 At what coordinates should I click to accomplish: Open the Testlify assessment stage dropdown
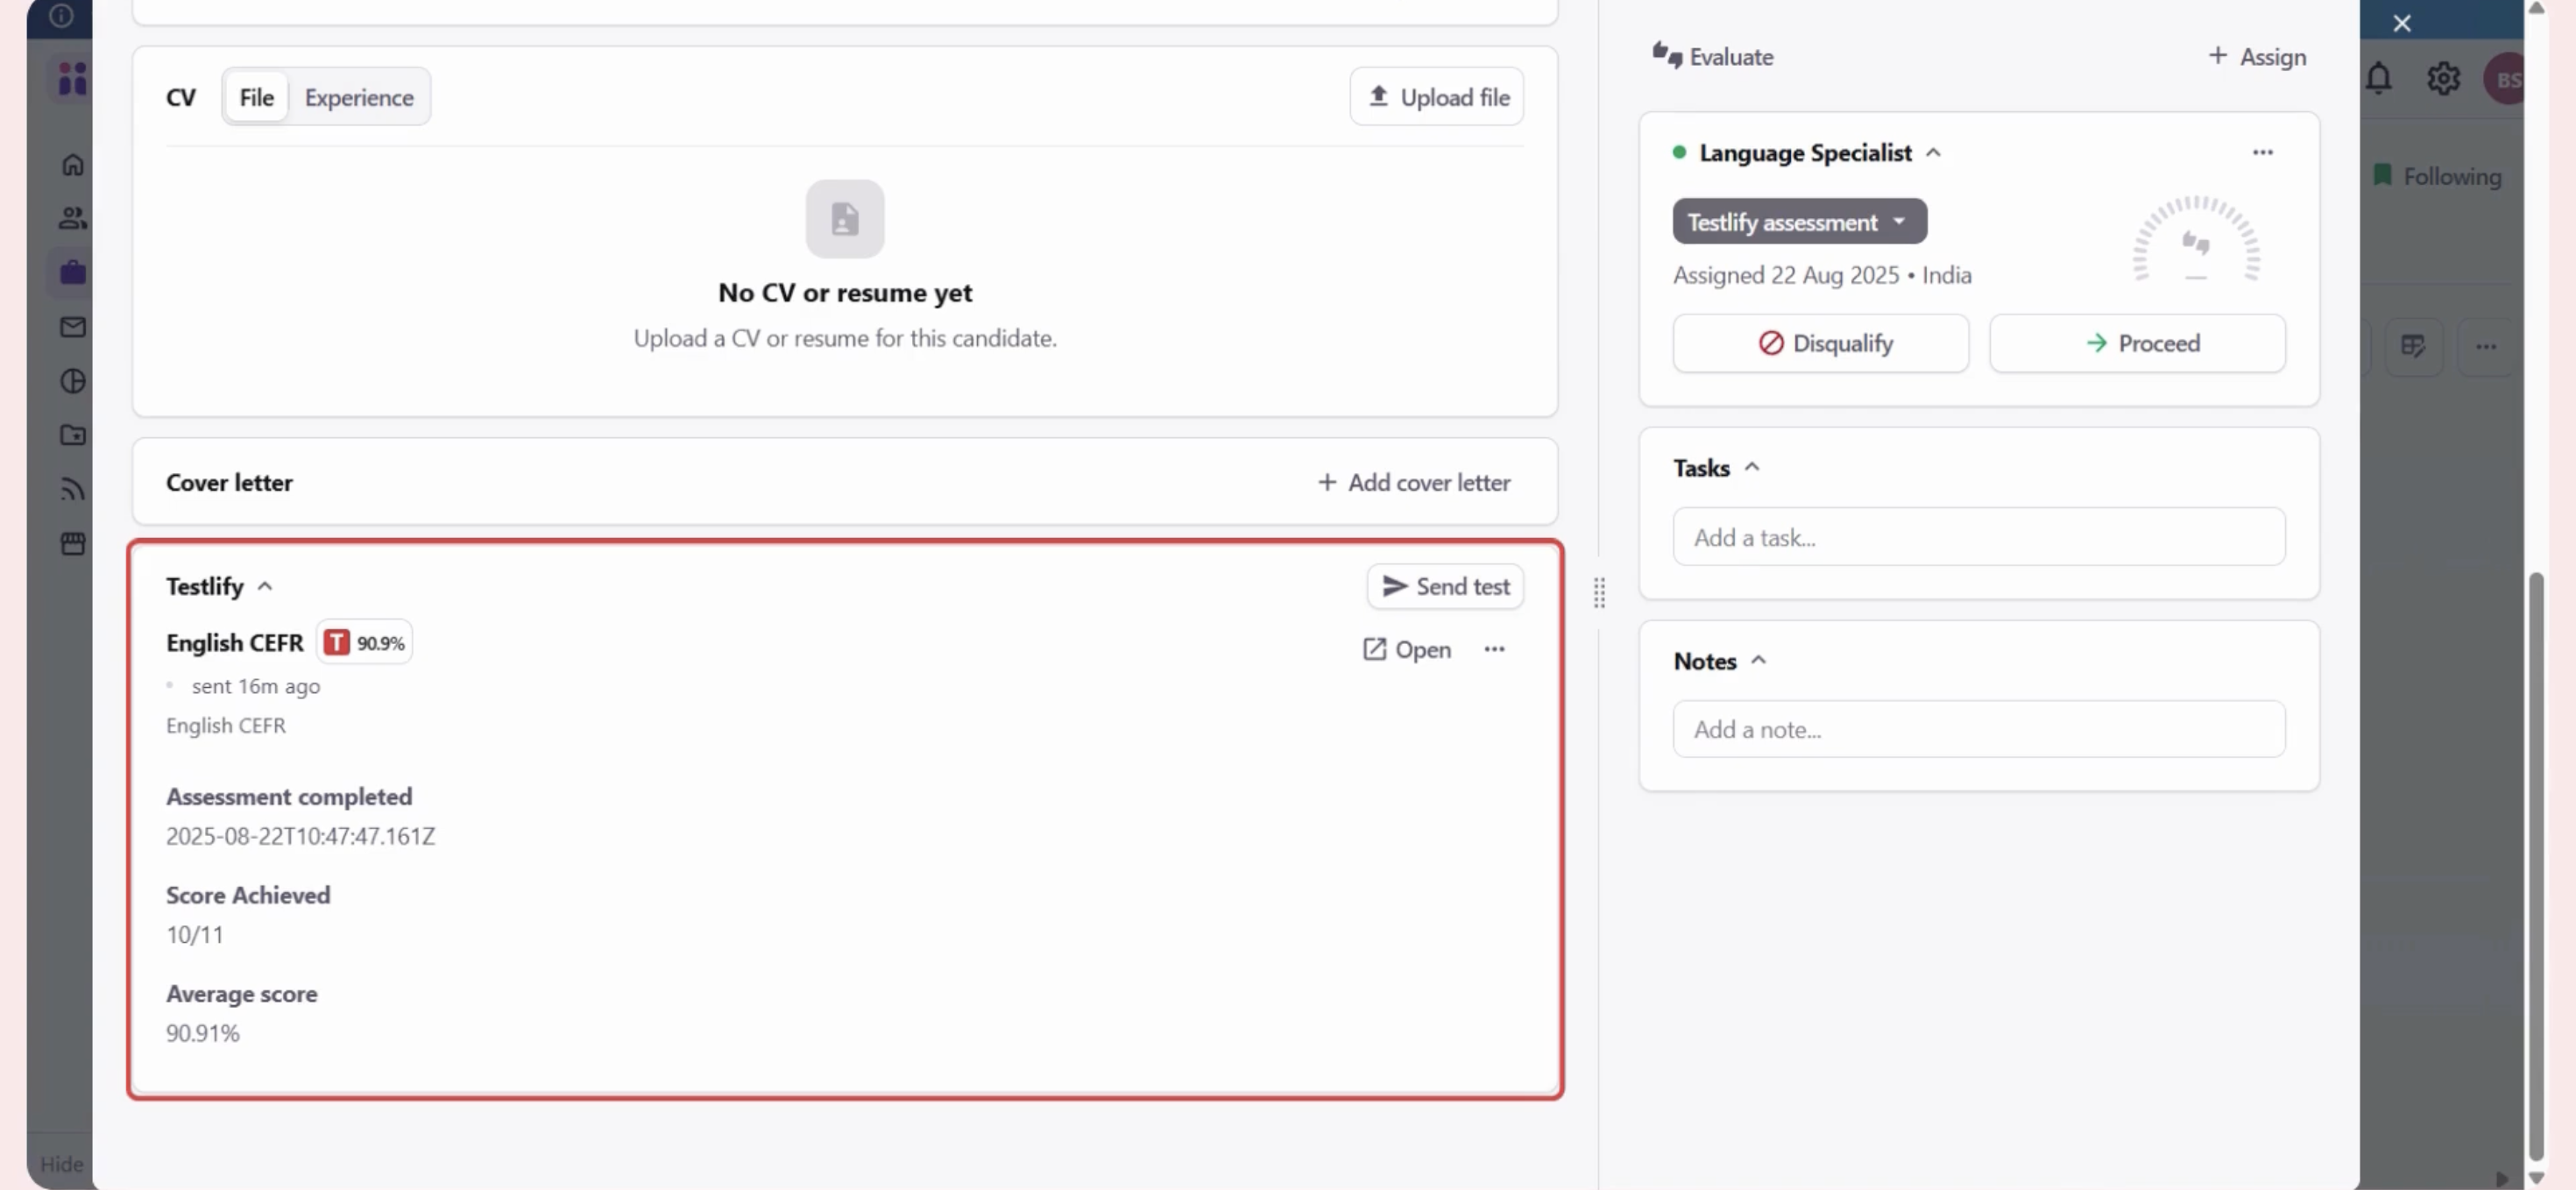click(1799, 221)
